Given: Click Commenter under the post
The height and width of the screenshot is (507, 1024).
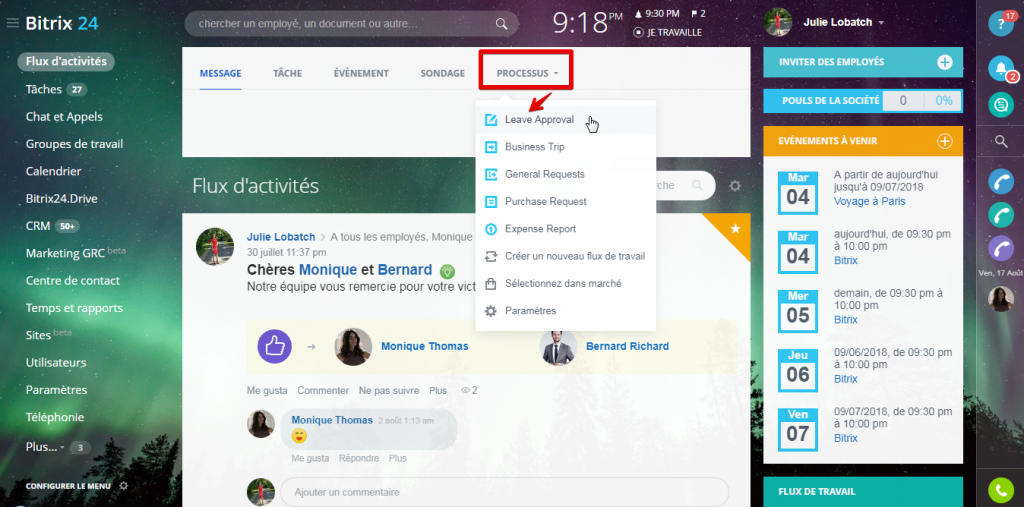Looking at the screenshot, I should click(x=323, y=391).
